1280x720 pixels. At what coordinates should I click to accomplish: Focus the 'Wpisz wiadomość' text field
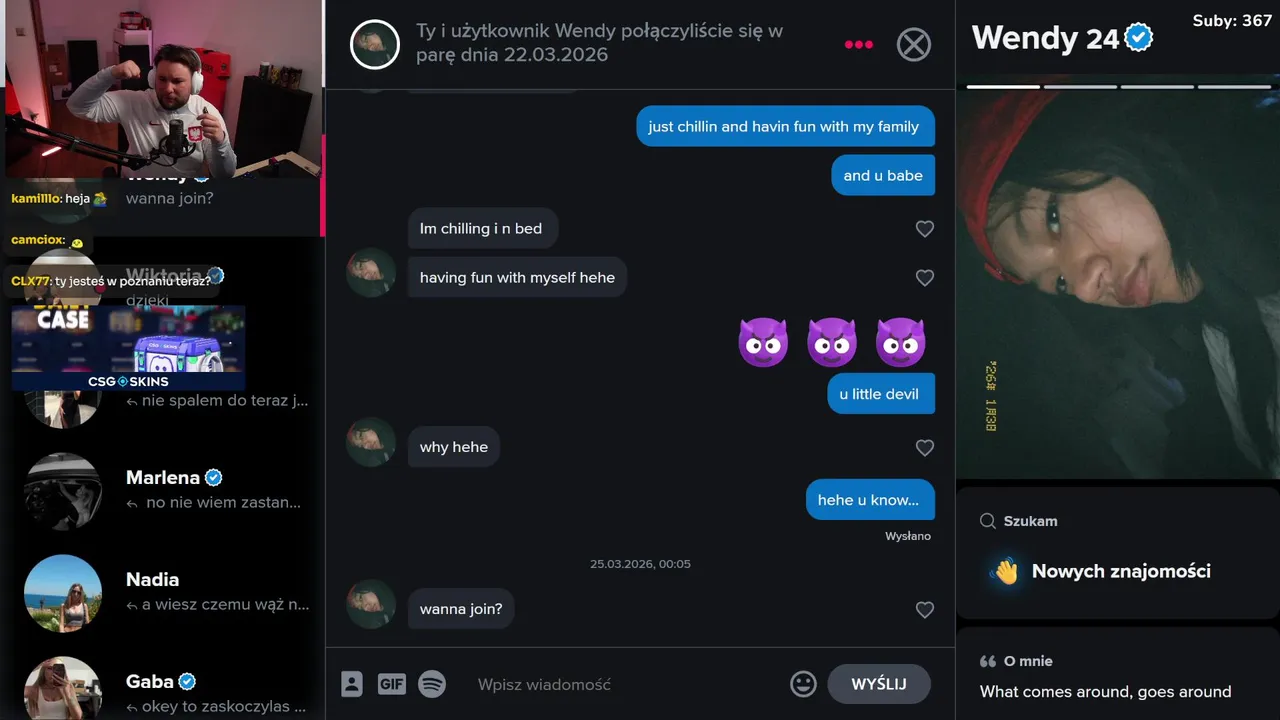point(625,684)
